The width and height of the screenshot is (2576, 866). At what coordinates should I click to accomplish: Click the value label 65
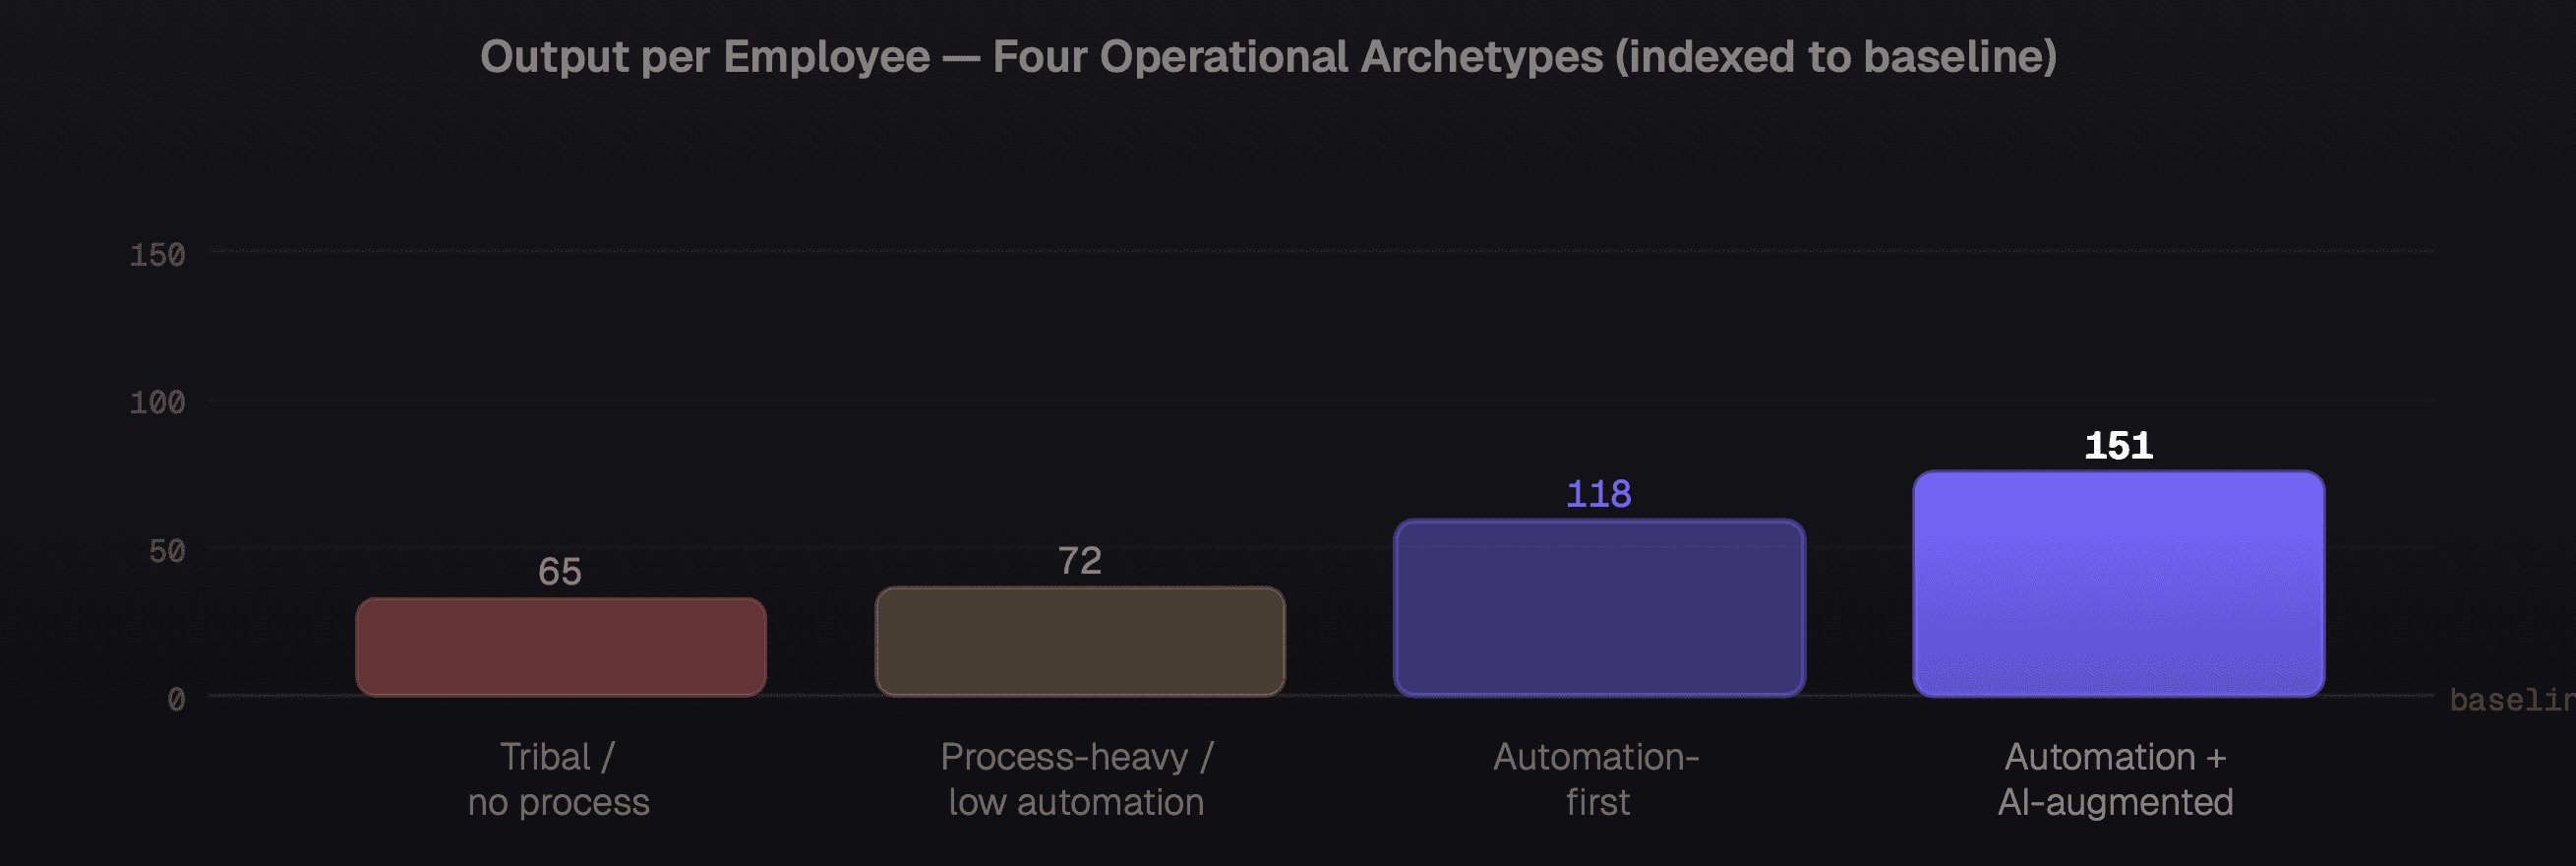pyautogui.click(x=560, y=572)
